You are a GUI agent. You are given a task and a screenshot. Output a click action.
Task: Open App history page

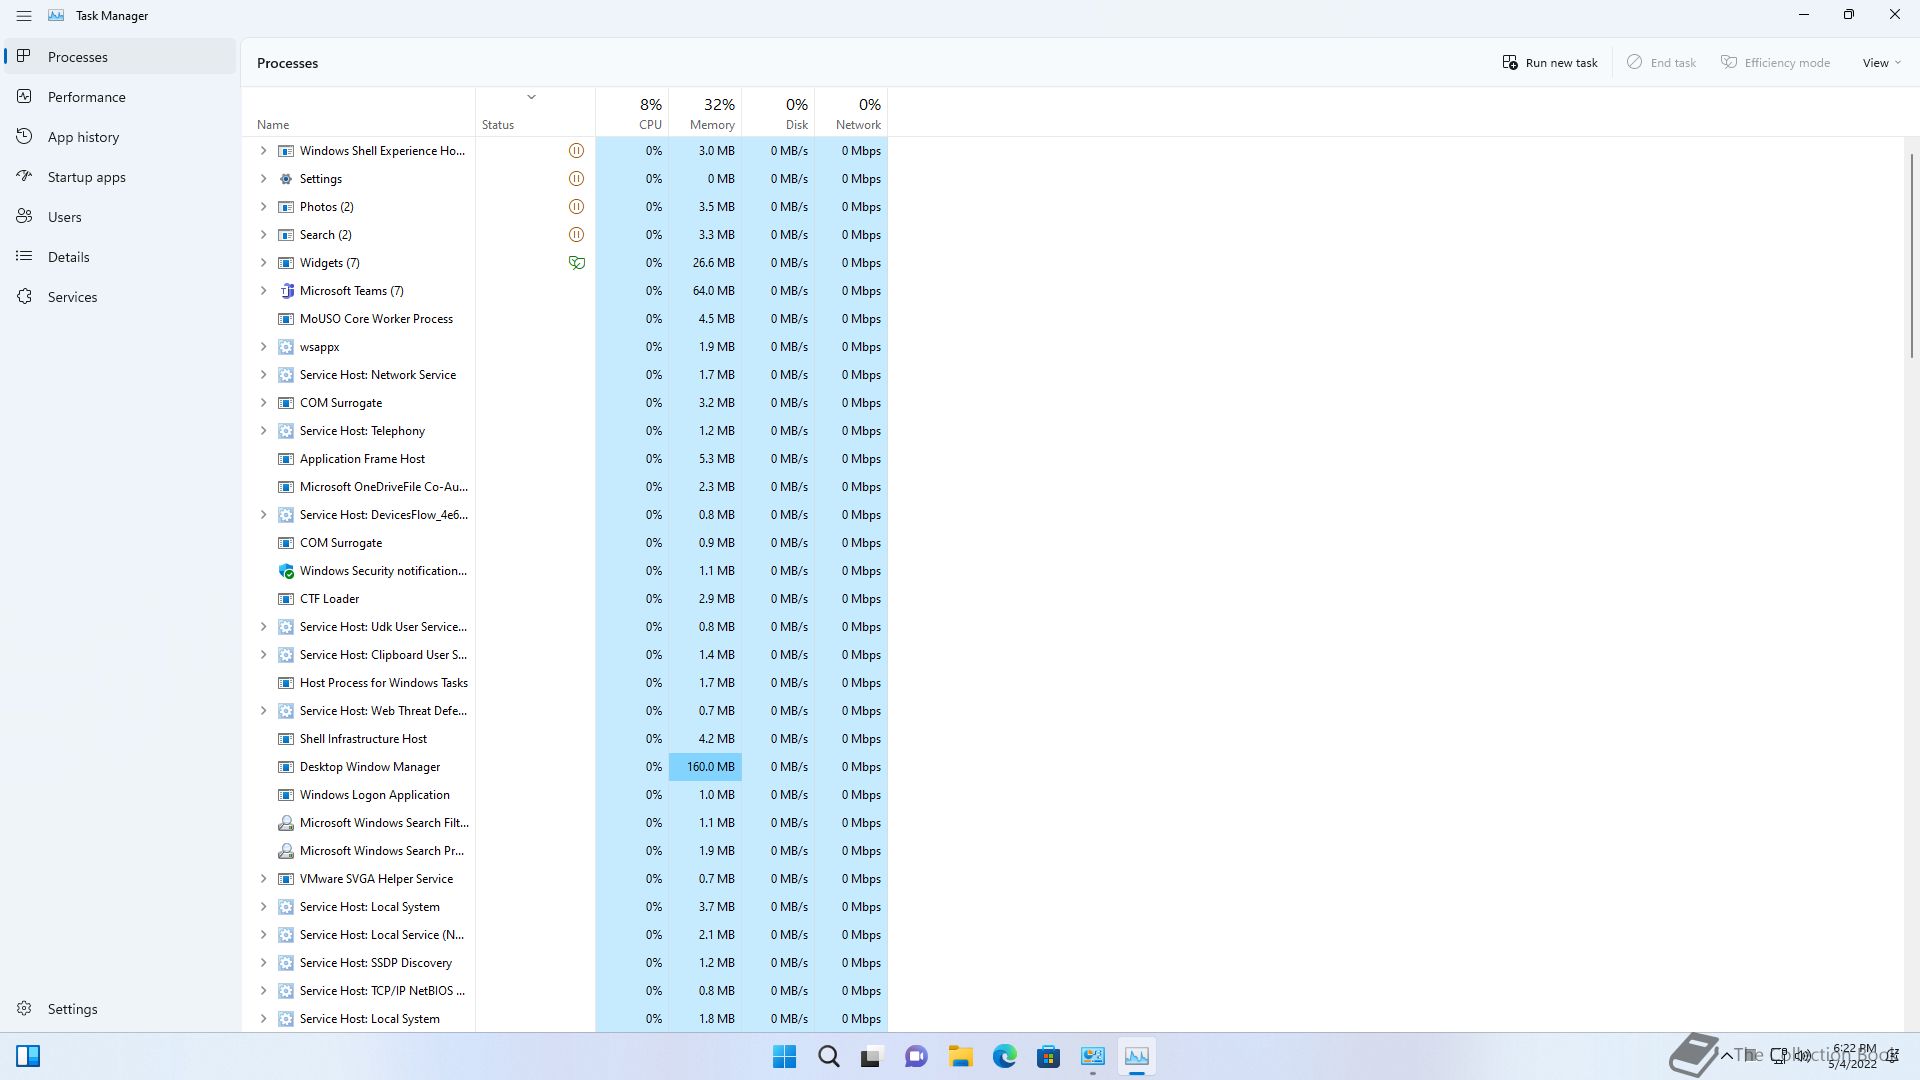click(x=120, y=137)
